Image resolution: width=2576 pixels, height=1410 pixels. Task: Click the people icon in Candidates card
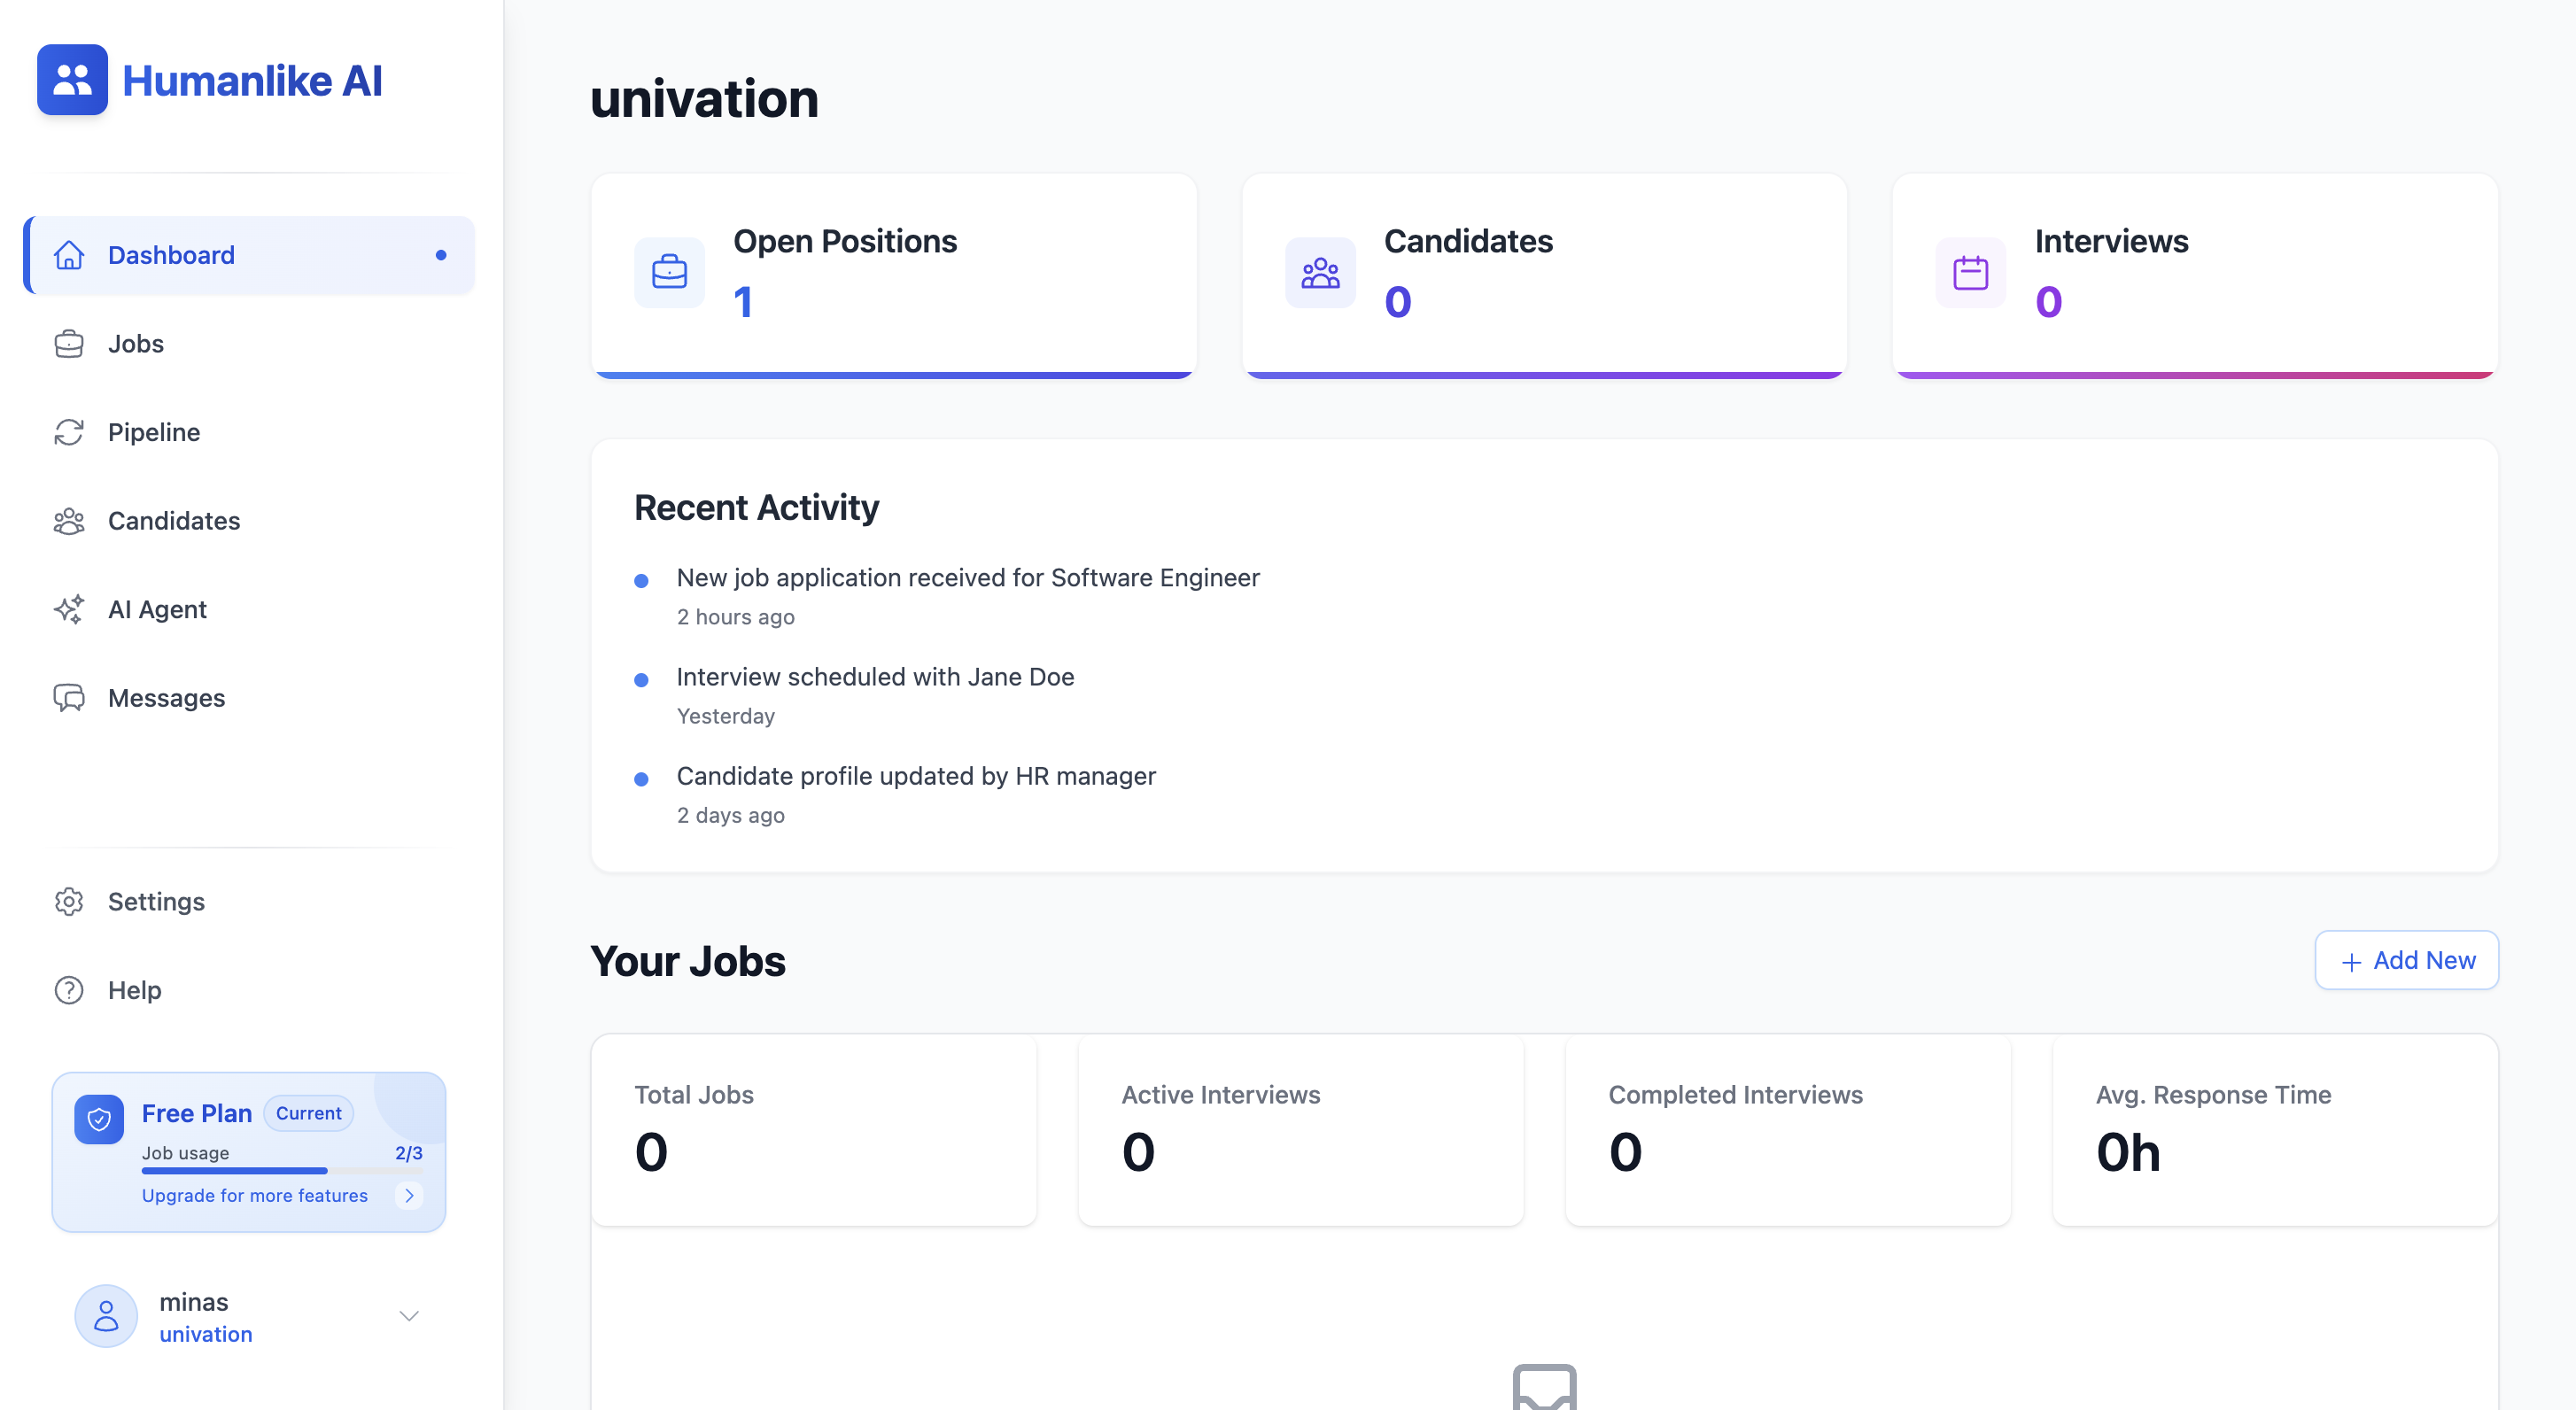tap(1320, 272)
